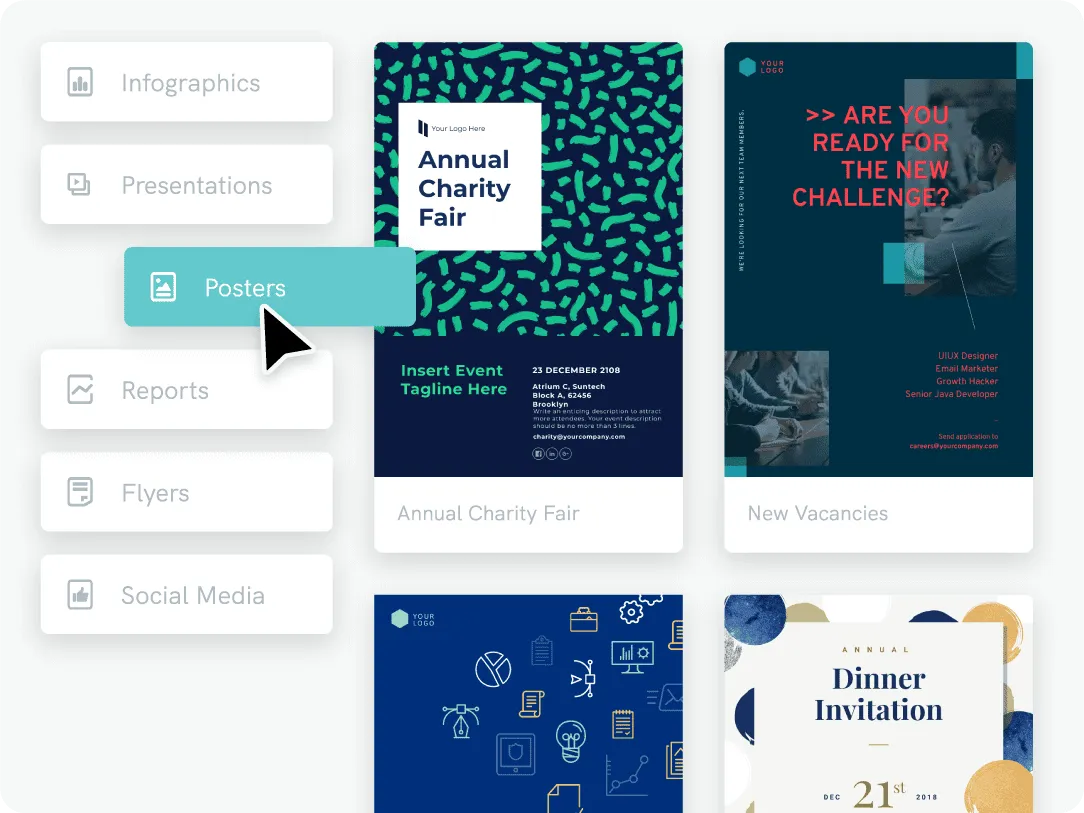Click 'Your Logo Here' on charity poster
This screenshot has width=1084, height=813.
pos(458,129)
